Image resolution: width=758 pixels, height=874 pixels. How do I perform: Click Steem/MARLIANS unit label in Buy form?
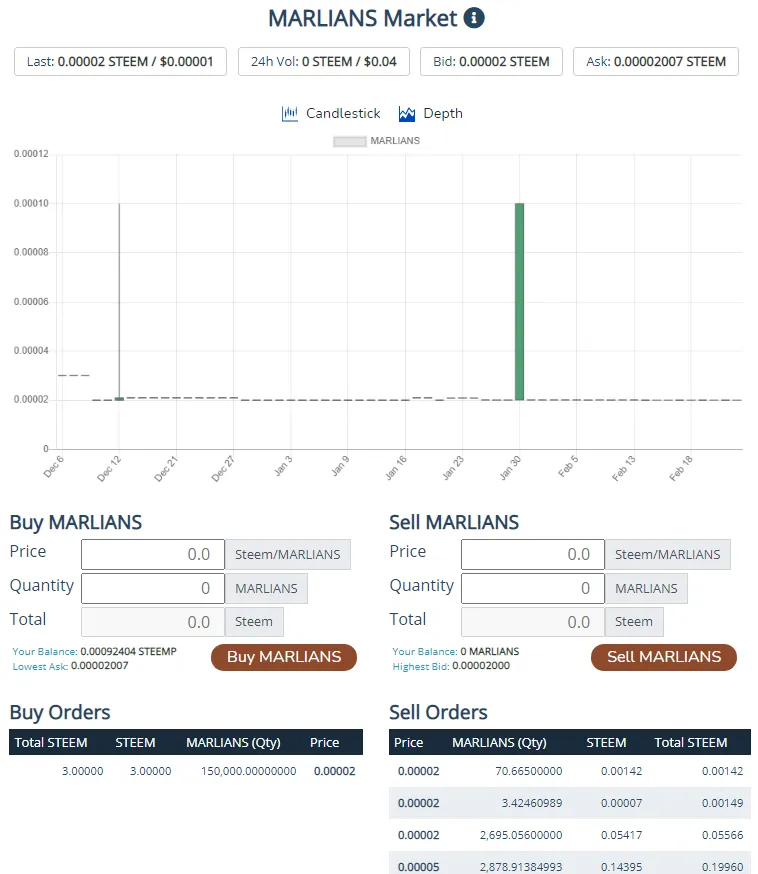288,555
